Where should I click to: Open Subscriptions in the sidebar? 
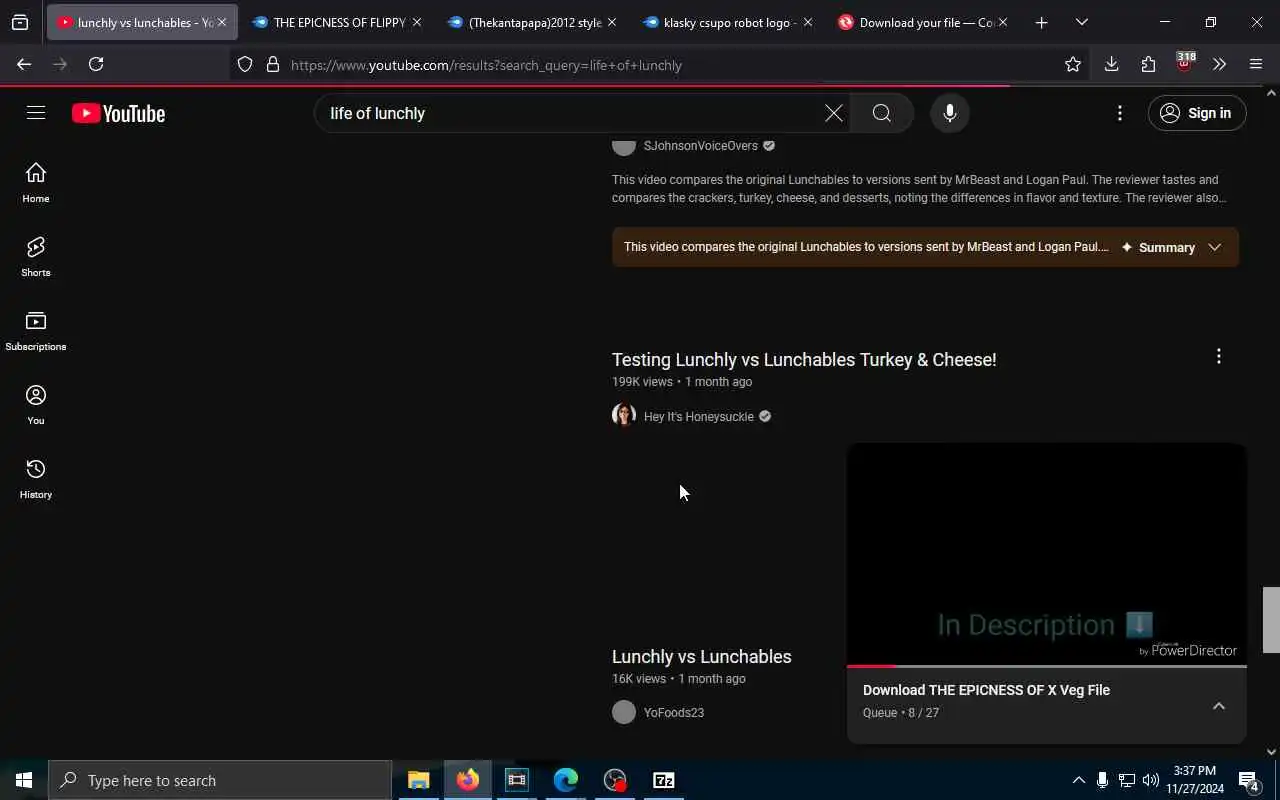(36, 331)
